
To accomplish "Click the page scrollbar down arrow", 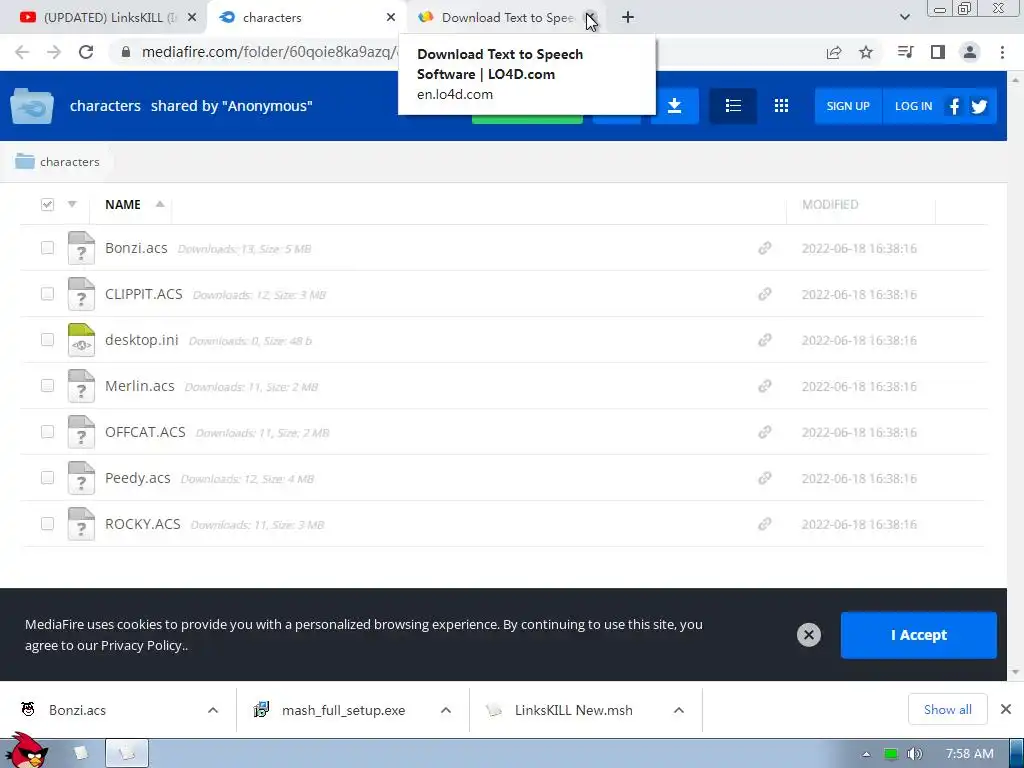I will click(x=1016, y=672).
